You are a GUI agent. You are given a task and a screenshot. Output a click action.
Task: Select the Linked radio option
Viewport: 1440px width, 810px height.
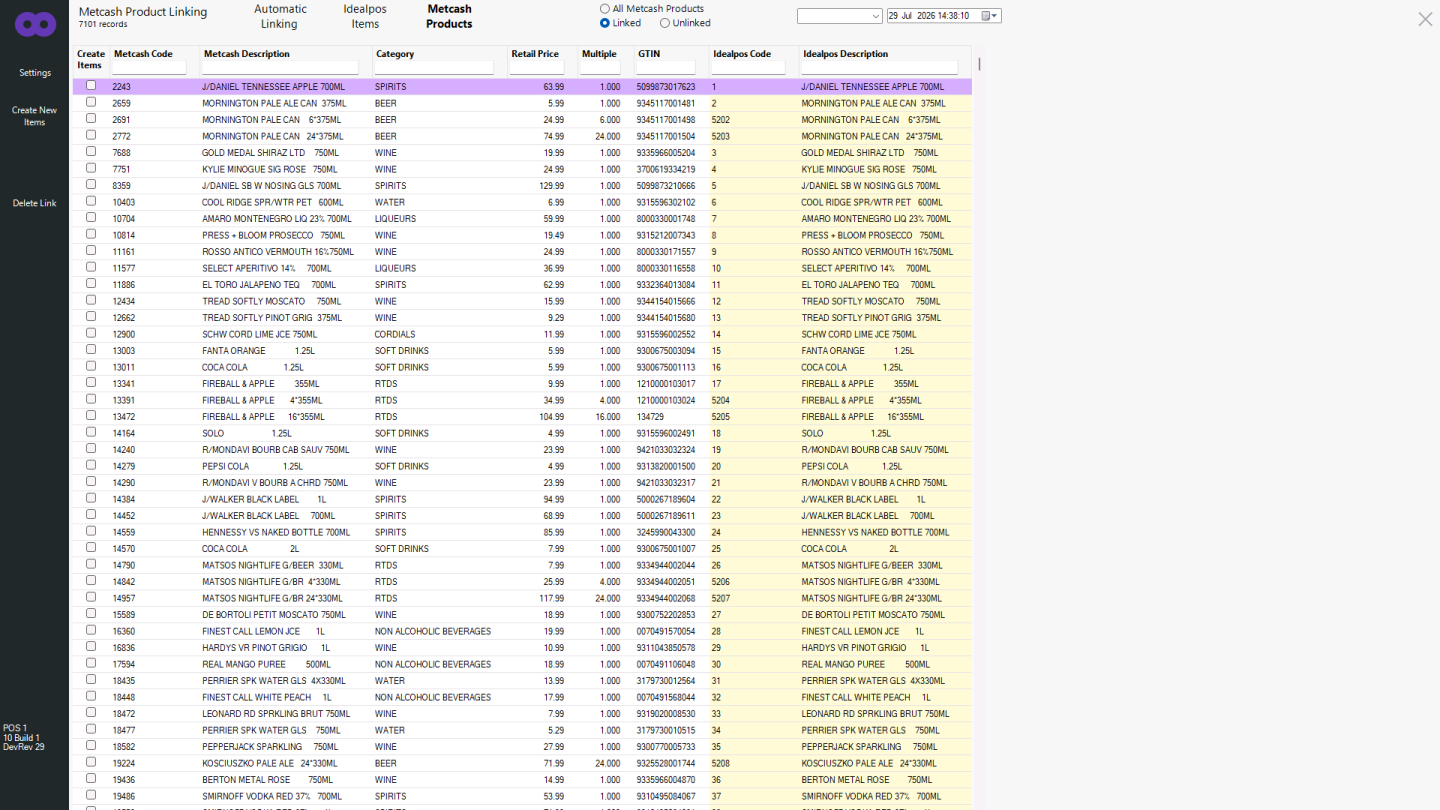coord(605,23)
